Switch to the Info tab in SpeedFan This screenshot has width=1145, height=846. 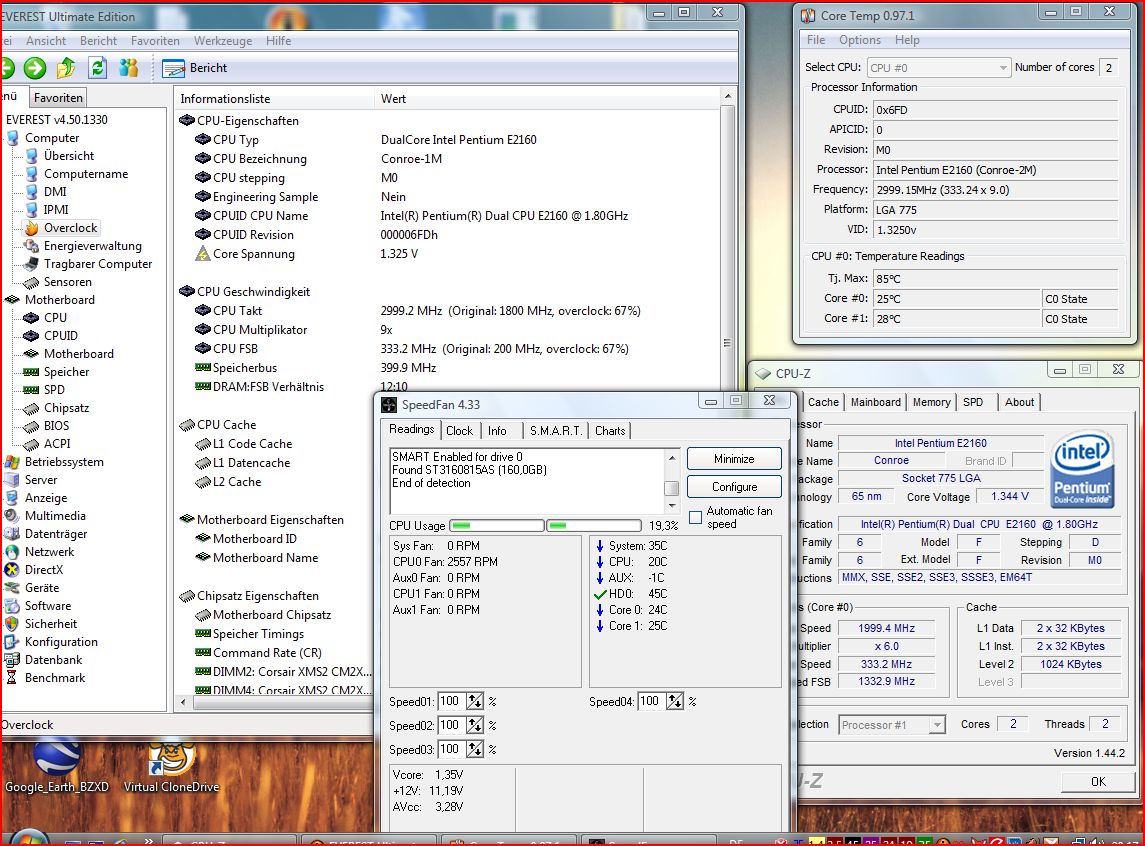pyautogui.click(x=497, y=431)
